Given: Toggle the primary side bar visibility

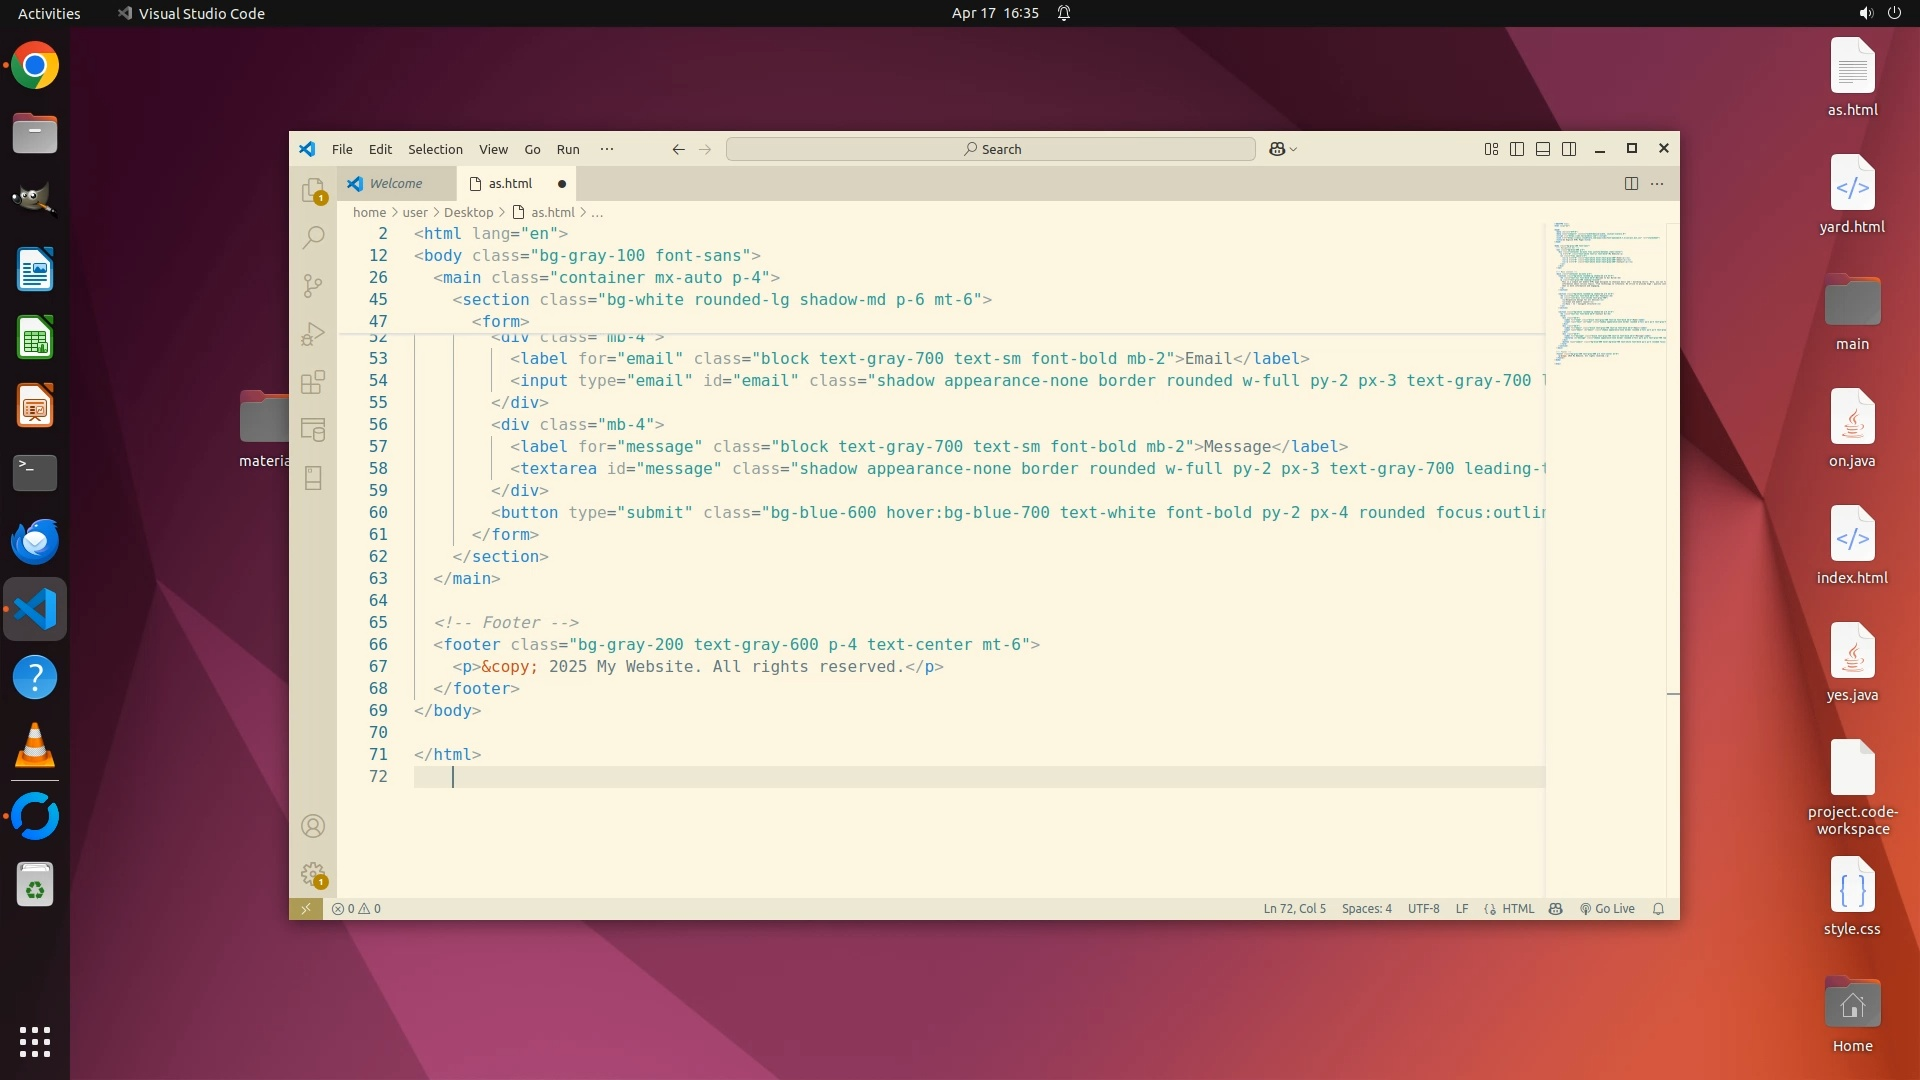Looking at the screenshot, I should (x=1517, y=149).
